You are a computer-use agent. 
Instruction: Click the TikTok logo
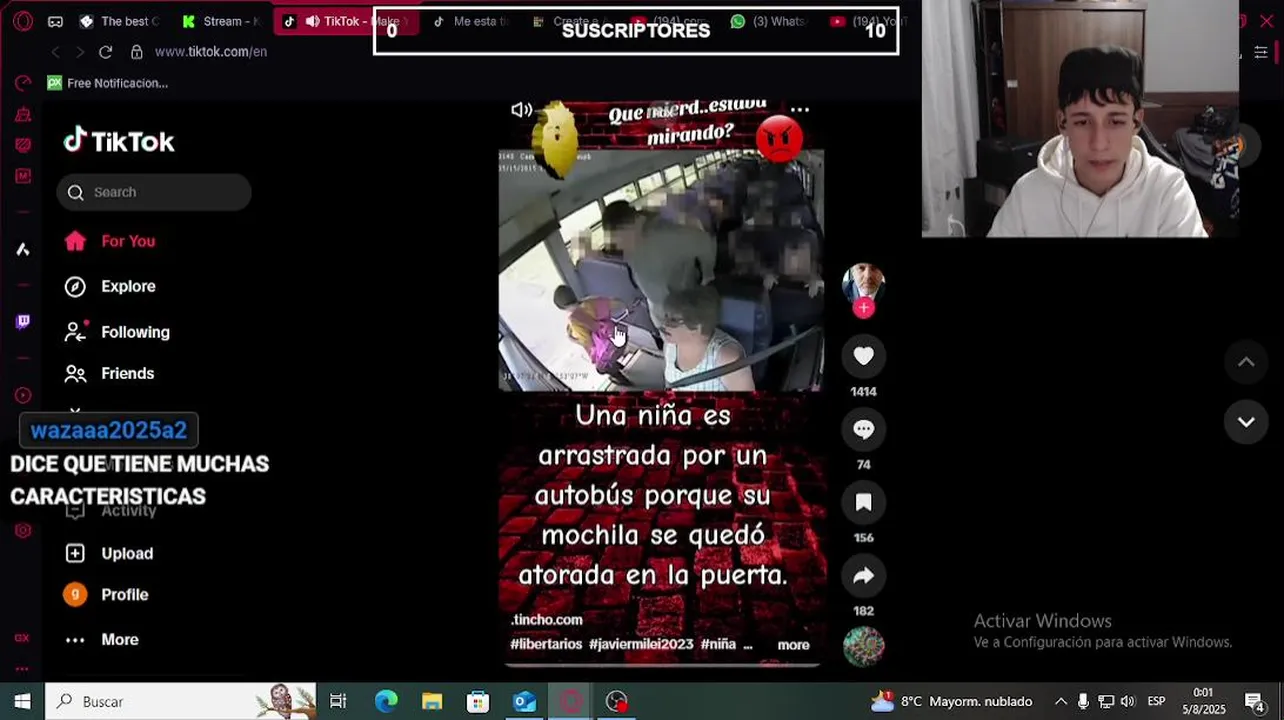click(x=119, y=141)
